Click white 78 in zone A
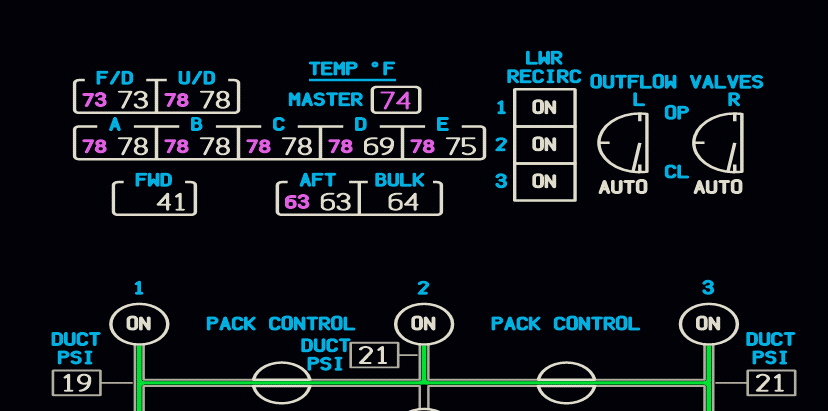Screen dimensions: 828x411 pyautogui.click(x=133, y=146)
